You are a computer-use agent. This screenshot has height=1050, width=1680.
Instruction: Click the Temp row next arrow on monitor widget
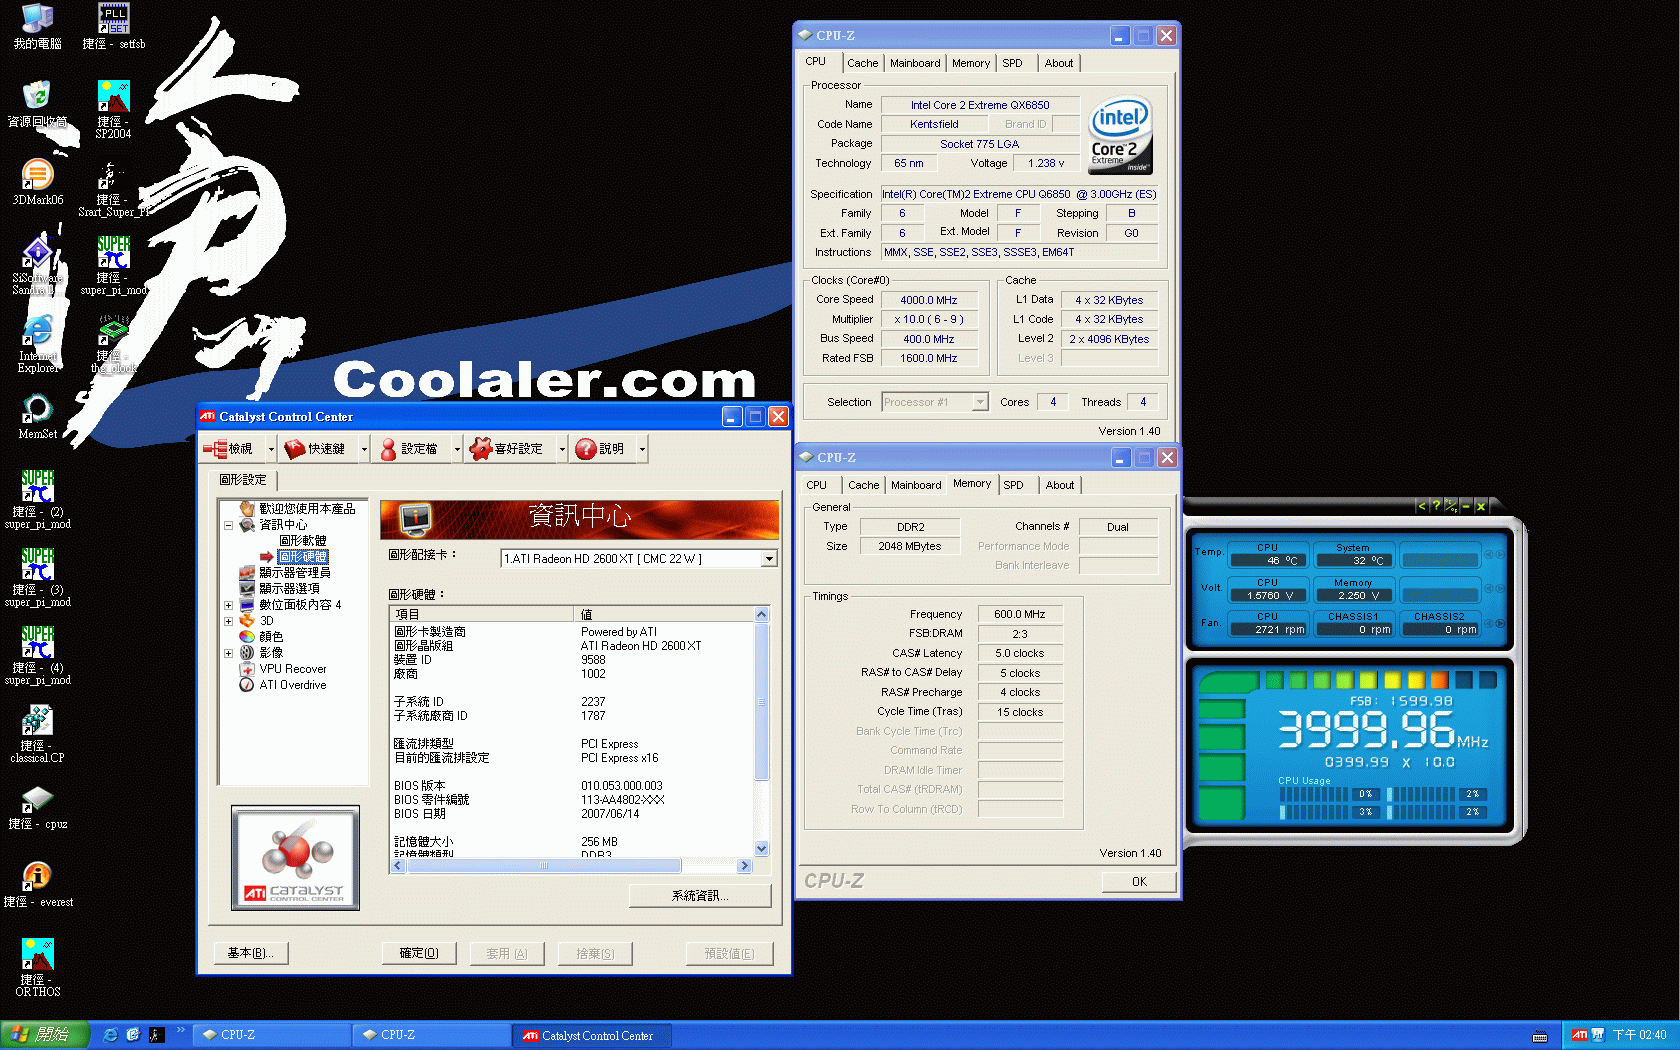click(1501, 554)
